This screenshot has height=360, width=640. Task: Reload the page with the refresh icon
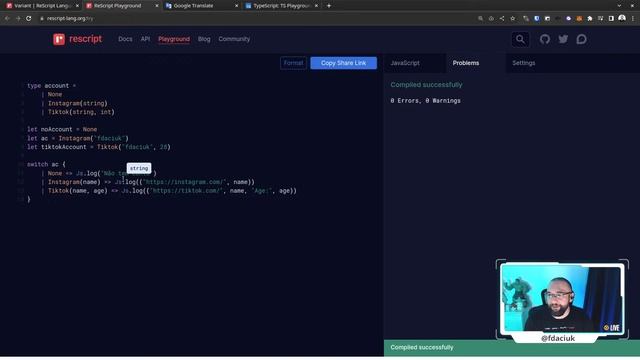click(29, 18)
